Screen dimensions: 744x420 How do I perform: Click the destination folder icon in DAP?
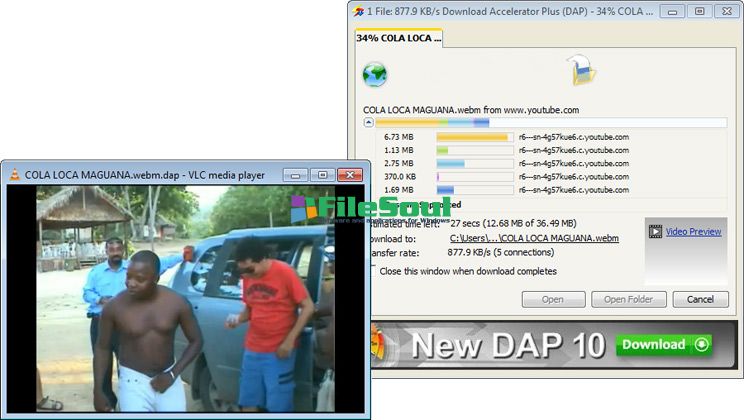(580, 70)
